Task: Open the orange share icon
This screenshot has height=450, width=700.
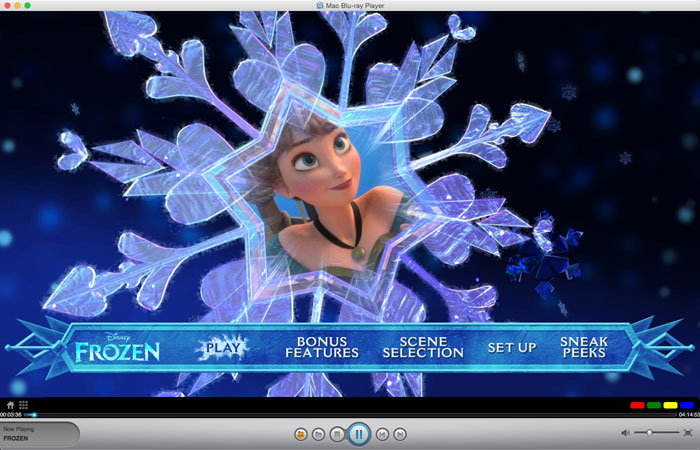Action: pos(300,434)
